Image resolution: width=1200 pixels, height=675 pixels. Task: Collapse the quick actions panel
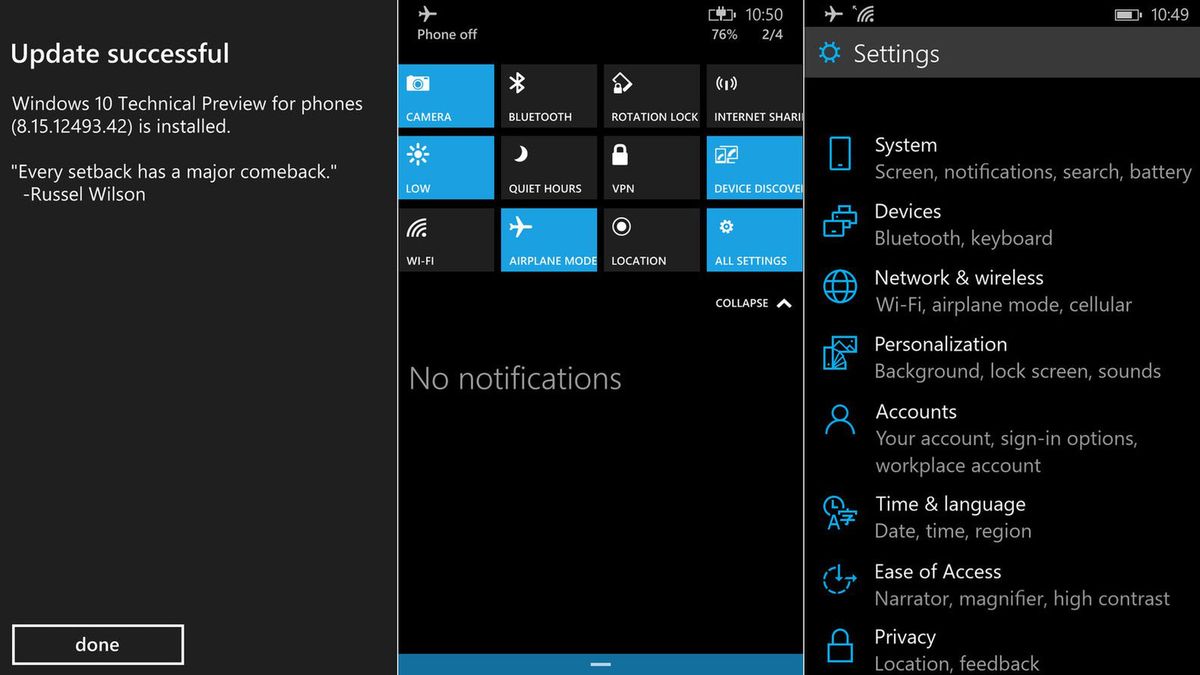(754, 303)
